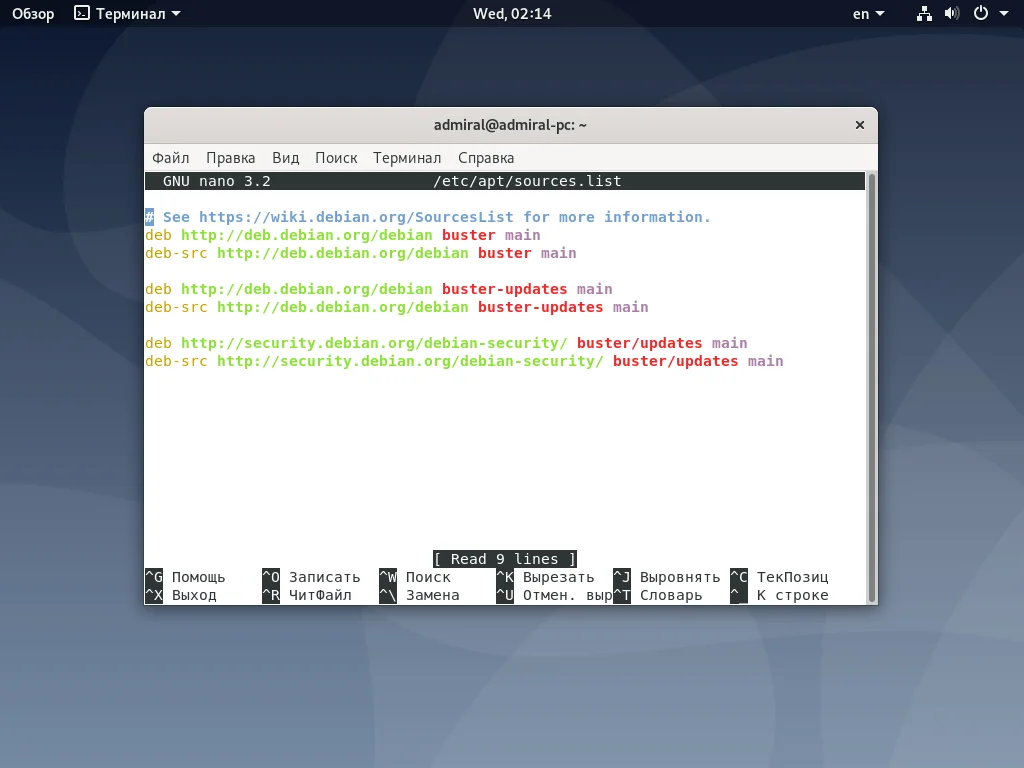Viewport: 1024px width, 768px height.
Task: Expand the system status chevron in top bar
Action: coord(1006,13)
